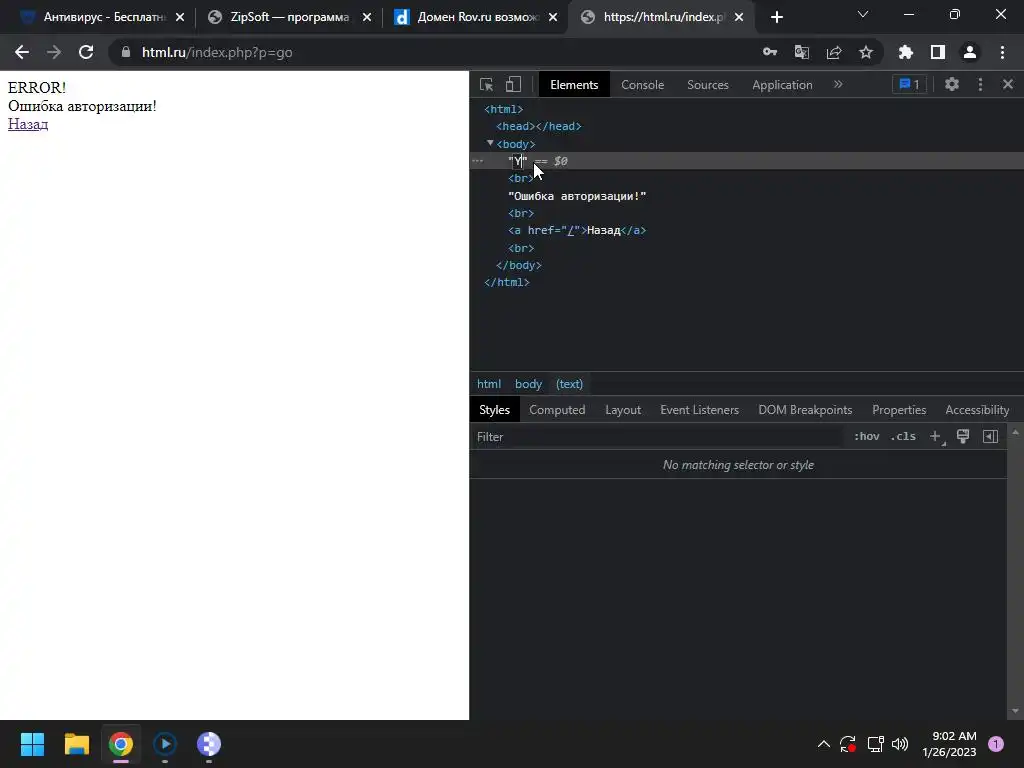This screenshot has height=768, width=1024.
Task: Click the browser forward arrow
Action: [x=54, y=52]
